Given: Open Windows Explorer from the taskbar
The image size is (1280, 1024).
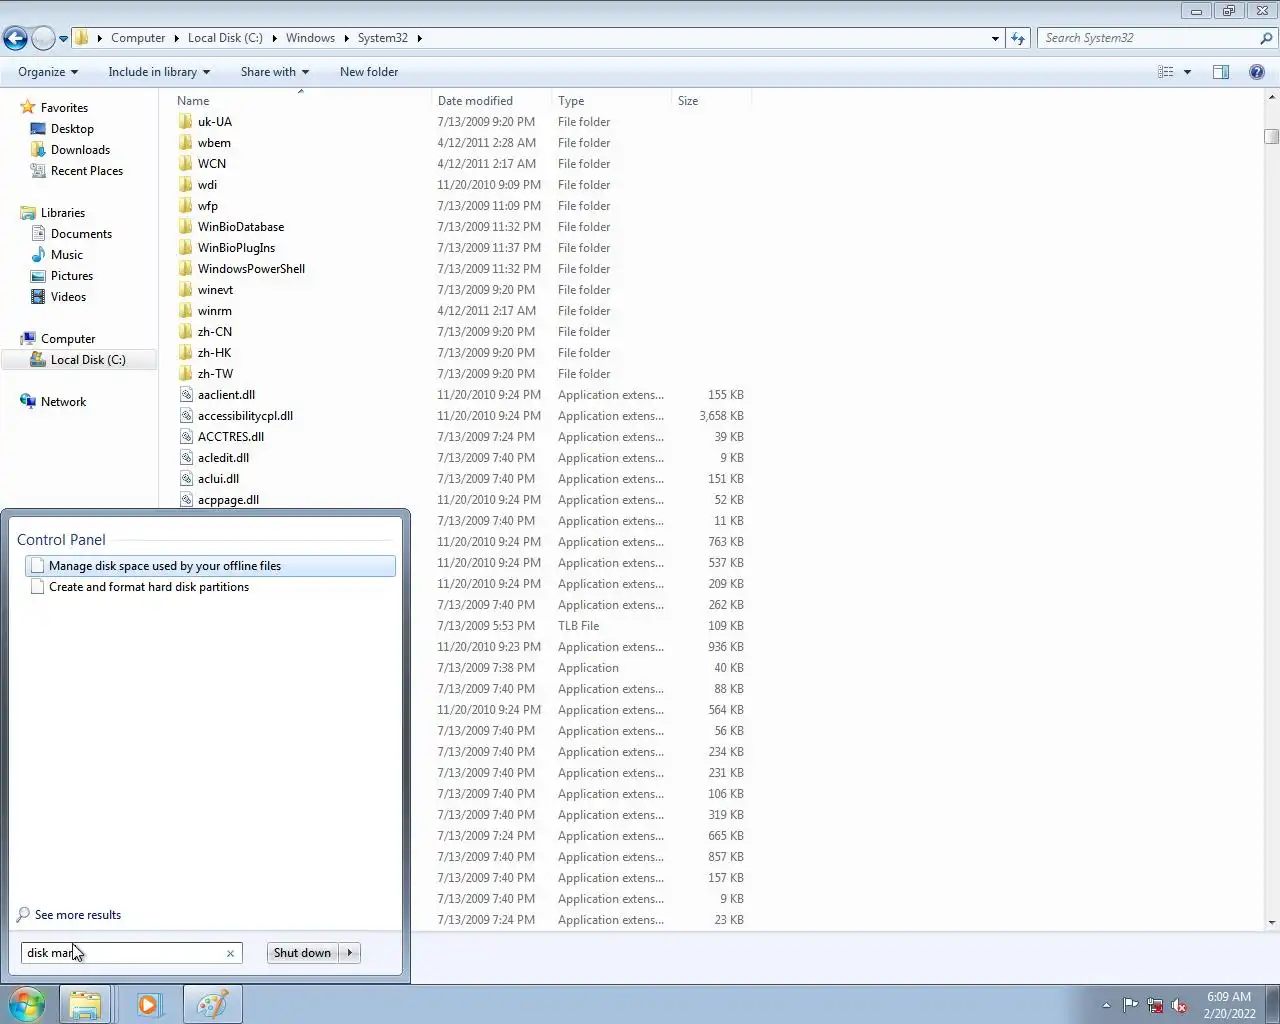Looking at the screenshot, I should coord(85,1004).
